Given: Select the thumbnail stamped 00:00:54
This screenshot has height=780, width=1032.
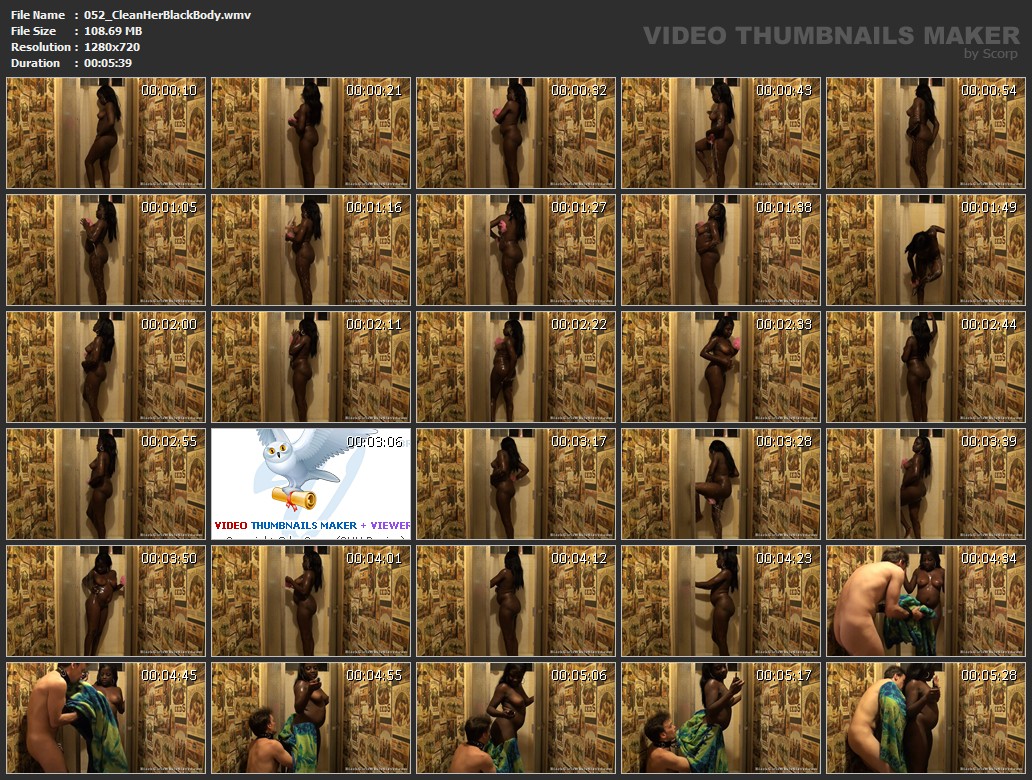Looking at the screenshot, I should tap(925, 133).
